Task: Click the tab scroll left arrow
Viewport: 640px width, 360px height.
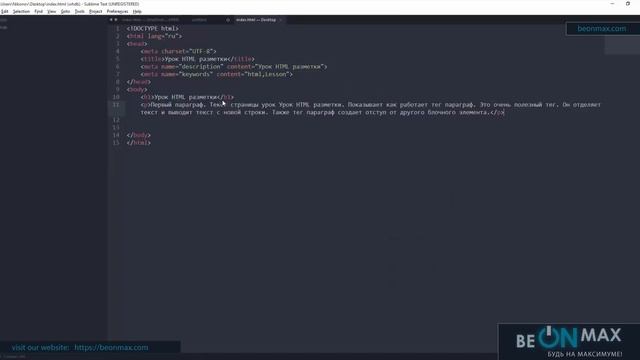Action: 111,20
